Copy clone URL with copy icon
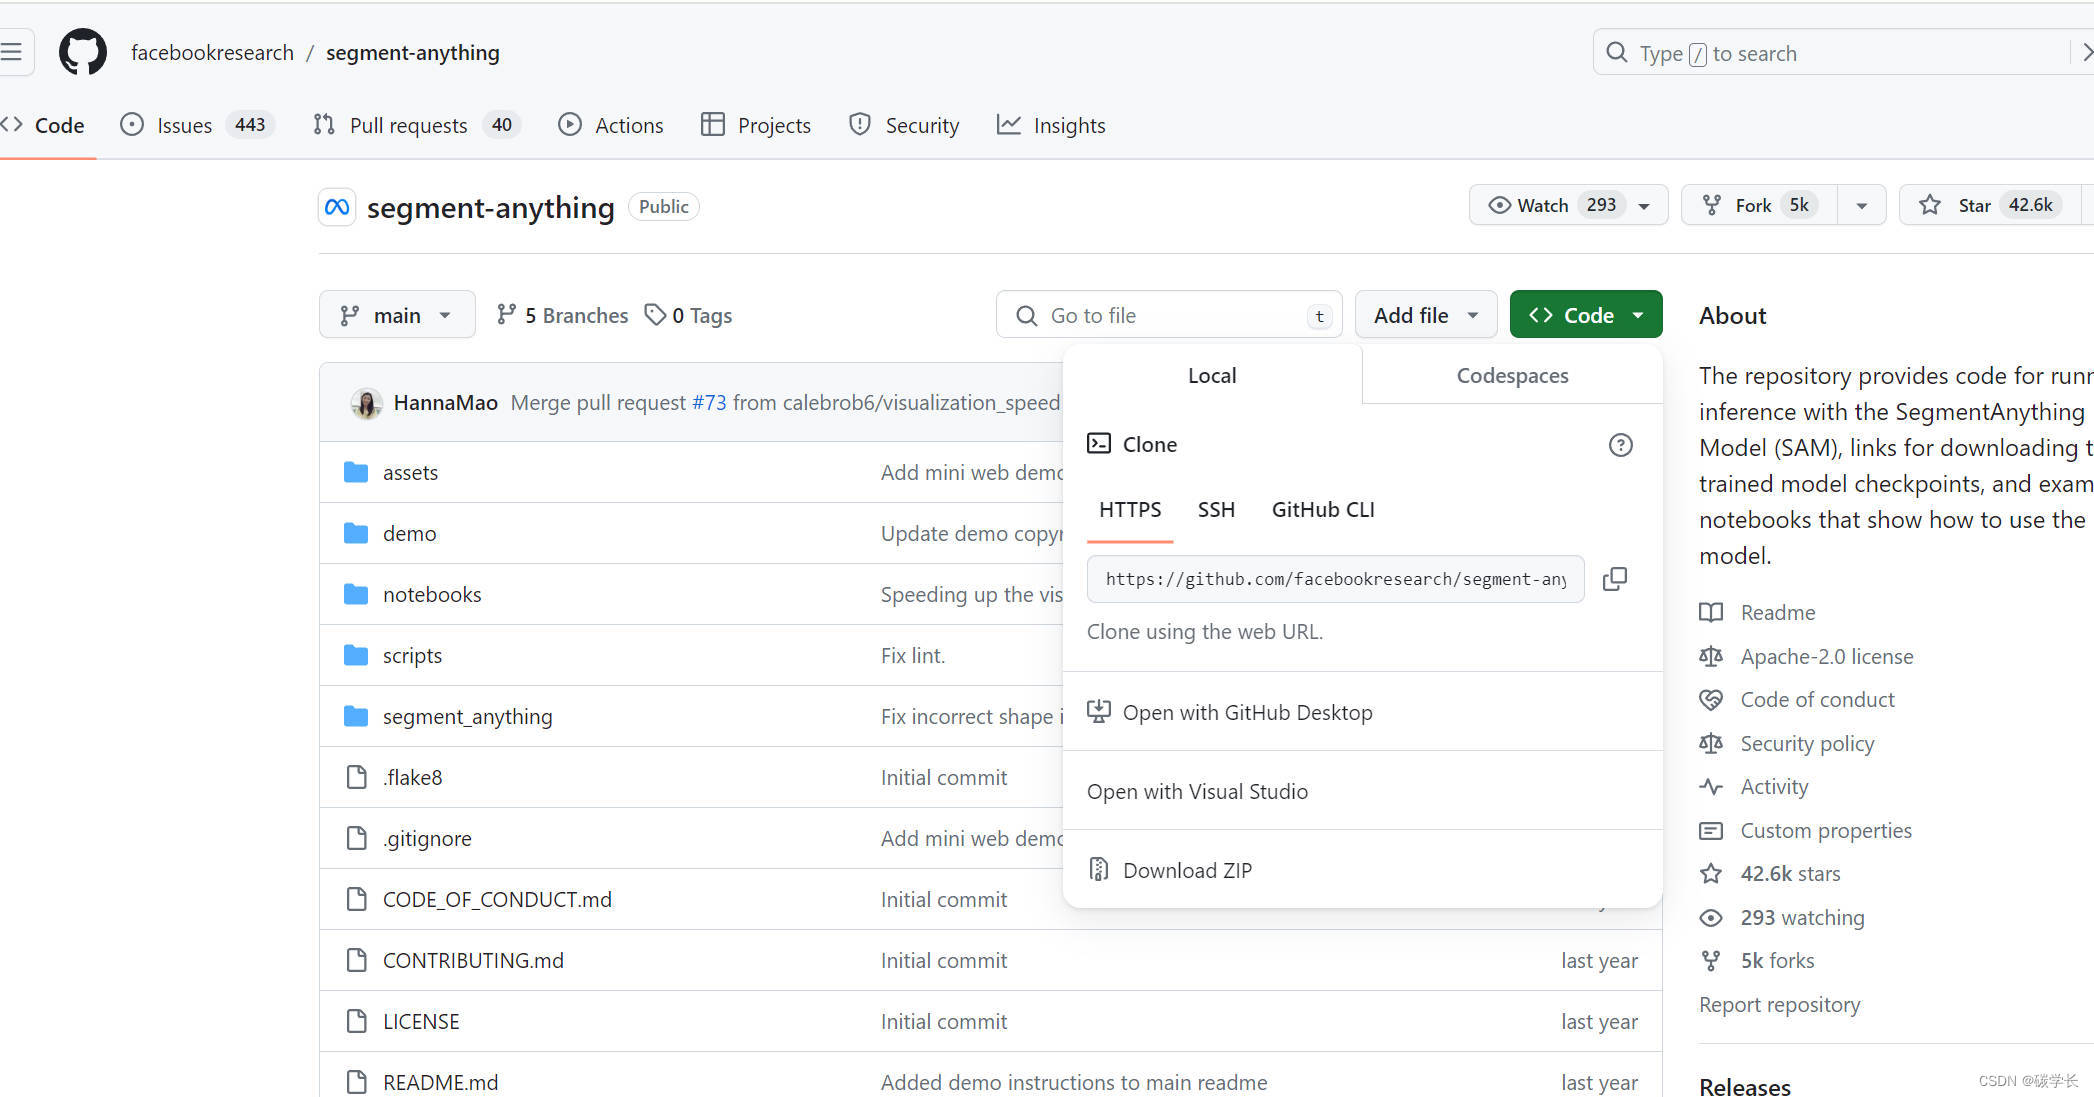The image size is (2094, 1097). (1614, 579)
